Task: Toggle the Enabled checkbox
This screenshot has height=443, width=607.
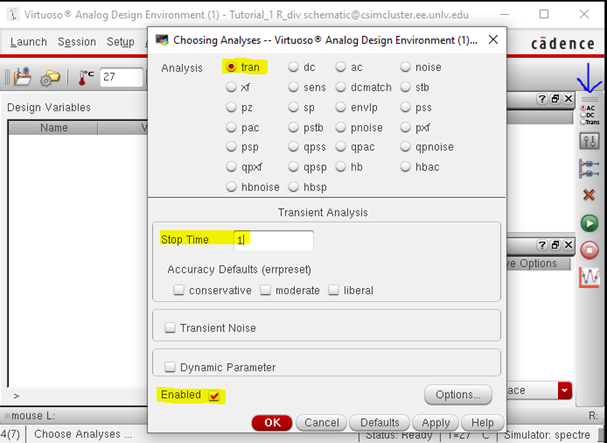Action: (x=214, y=395)
